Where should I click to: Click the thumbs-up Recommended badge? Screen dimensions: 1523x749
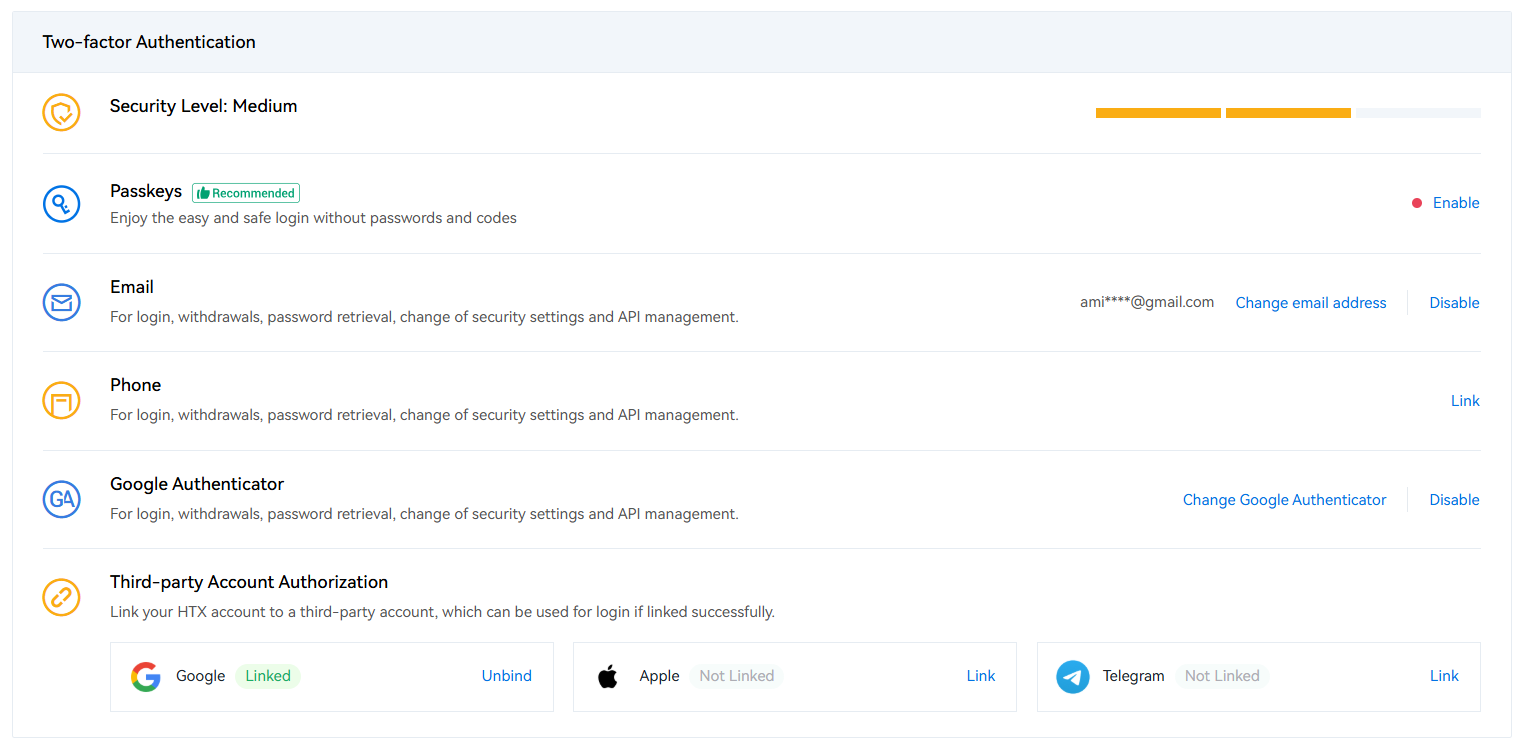click(246, 193)
